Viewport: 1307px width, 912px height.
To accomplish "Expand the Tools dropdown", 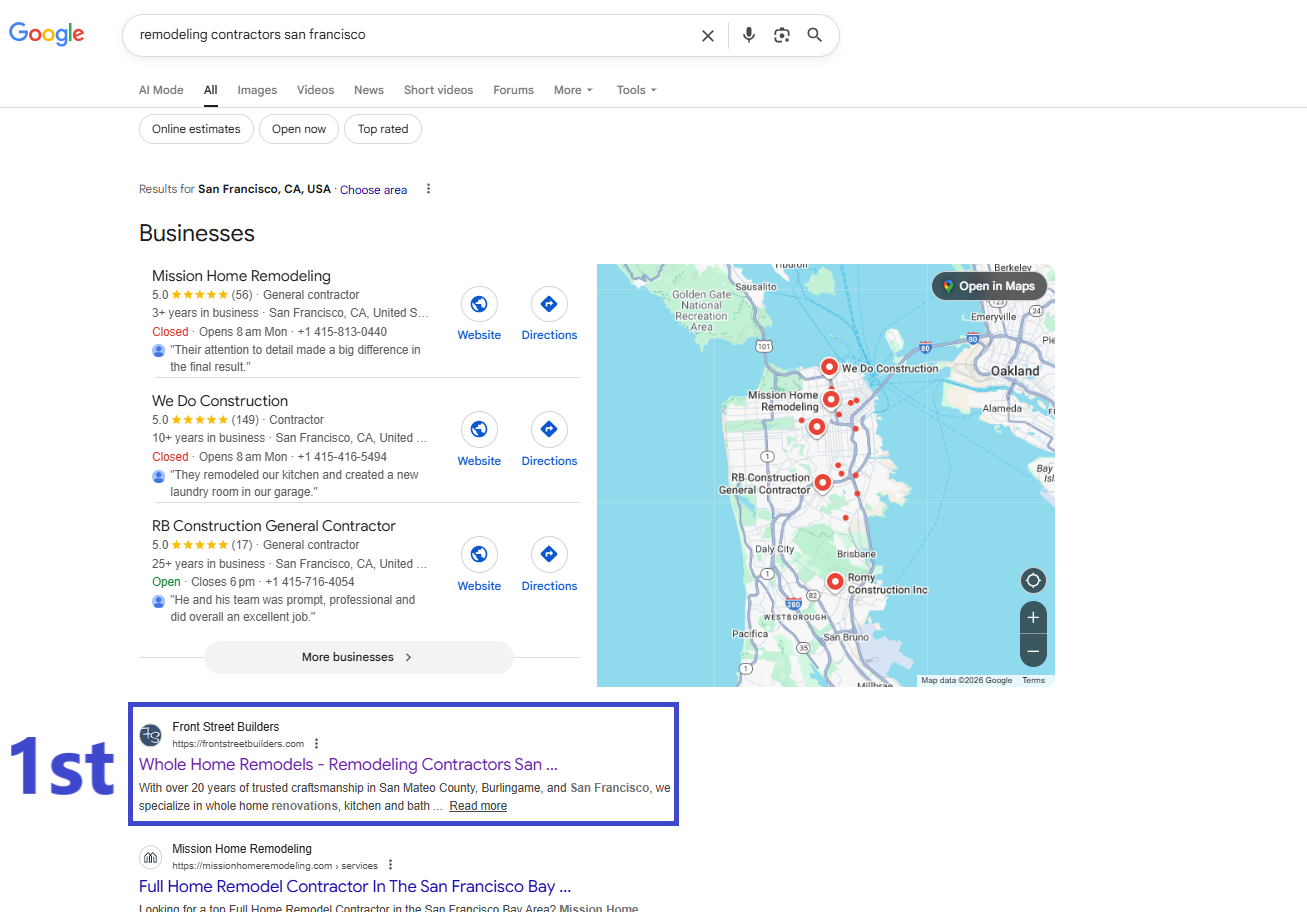I will click(x=636, y=90).
